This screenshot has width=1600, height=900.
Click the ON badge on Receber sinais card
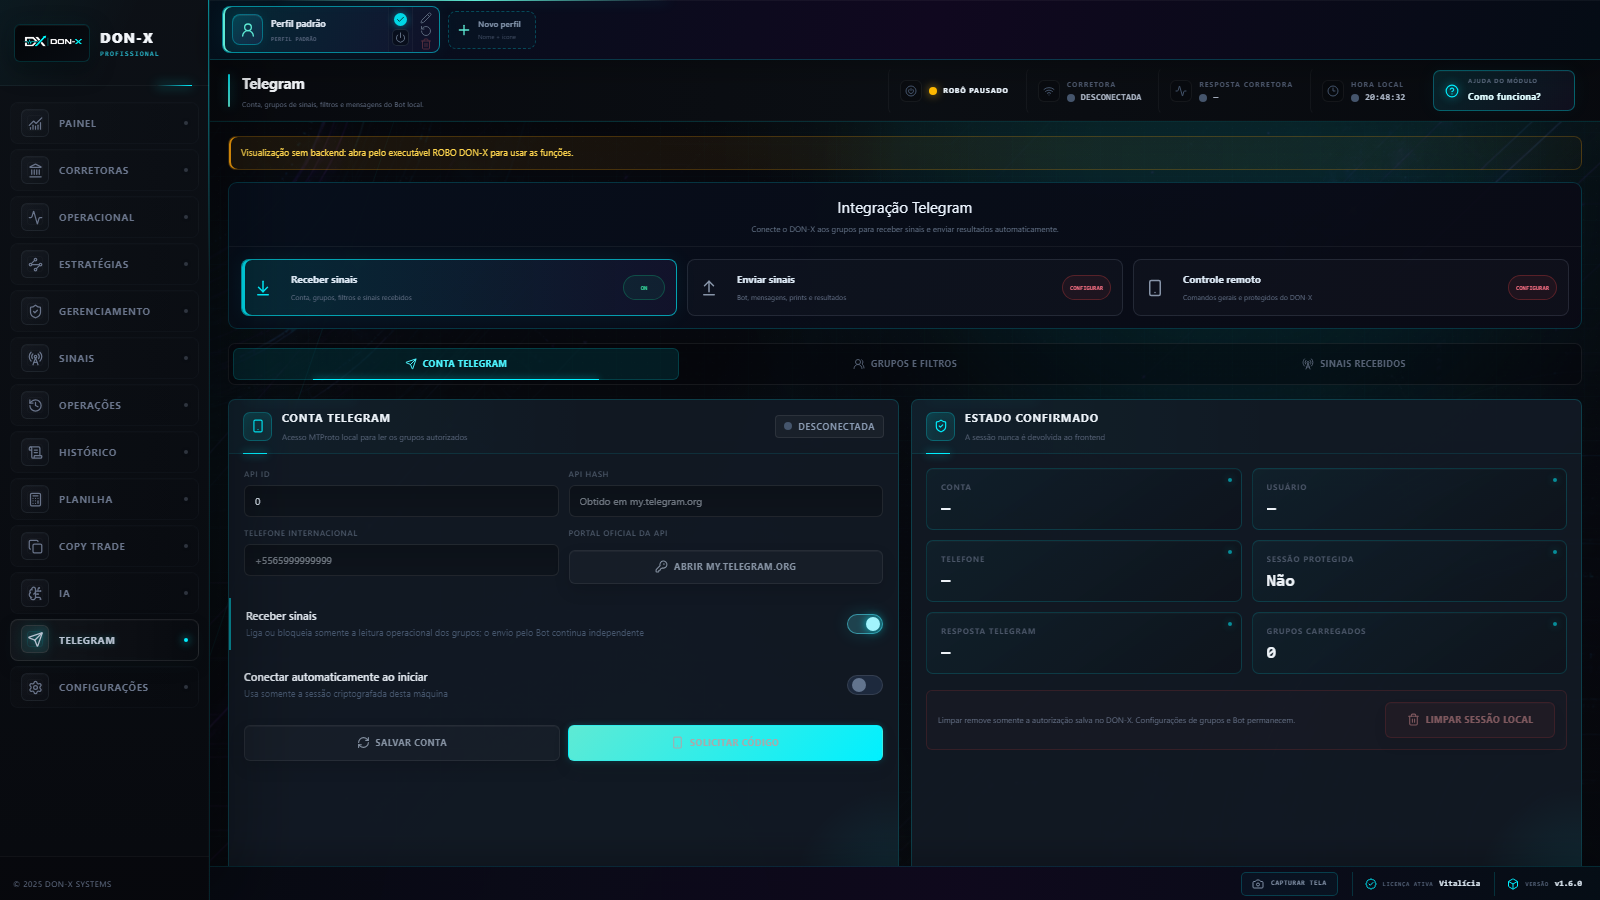pyautogui.click(x=644, y=288)
